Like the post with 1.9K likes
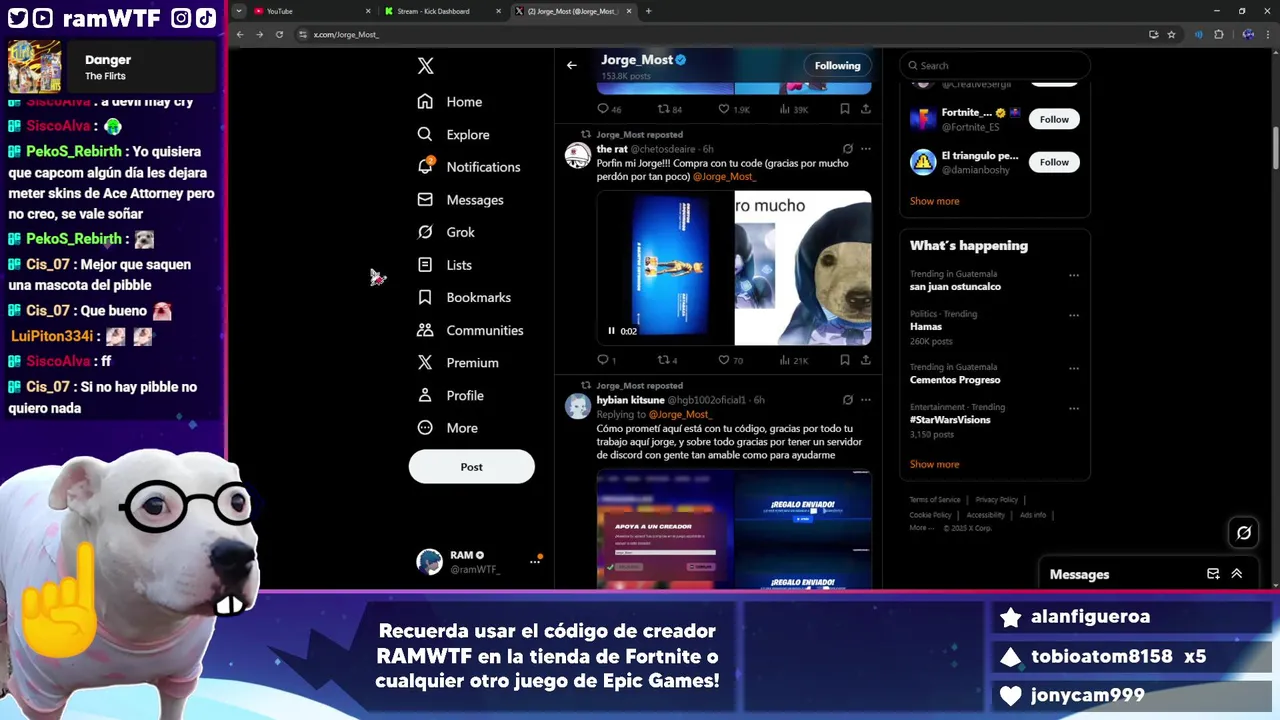This screenshot has height=720, width=1280. [x=733, y=109]
